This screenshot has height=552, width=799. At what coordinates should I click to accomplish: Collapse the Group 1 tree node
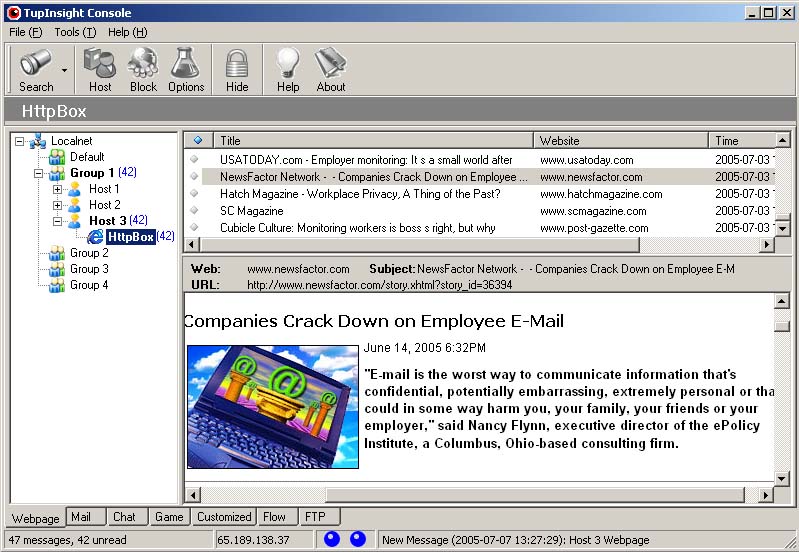pos(38,173)
